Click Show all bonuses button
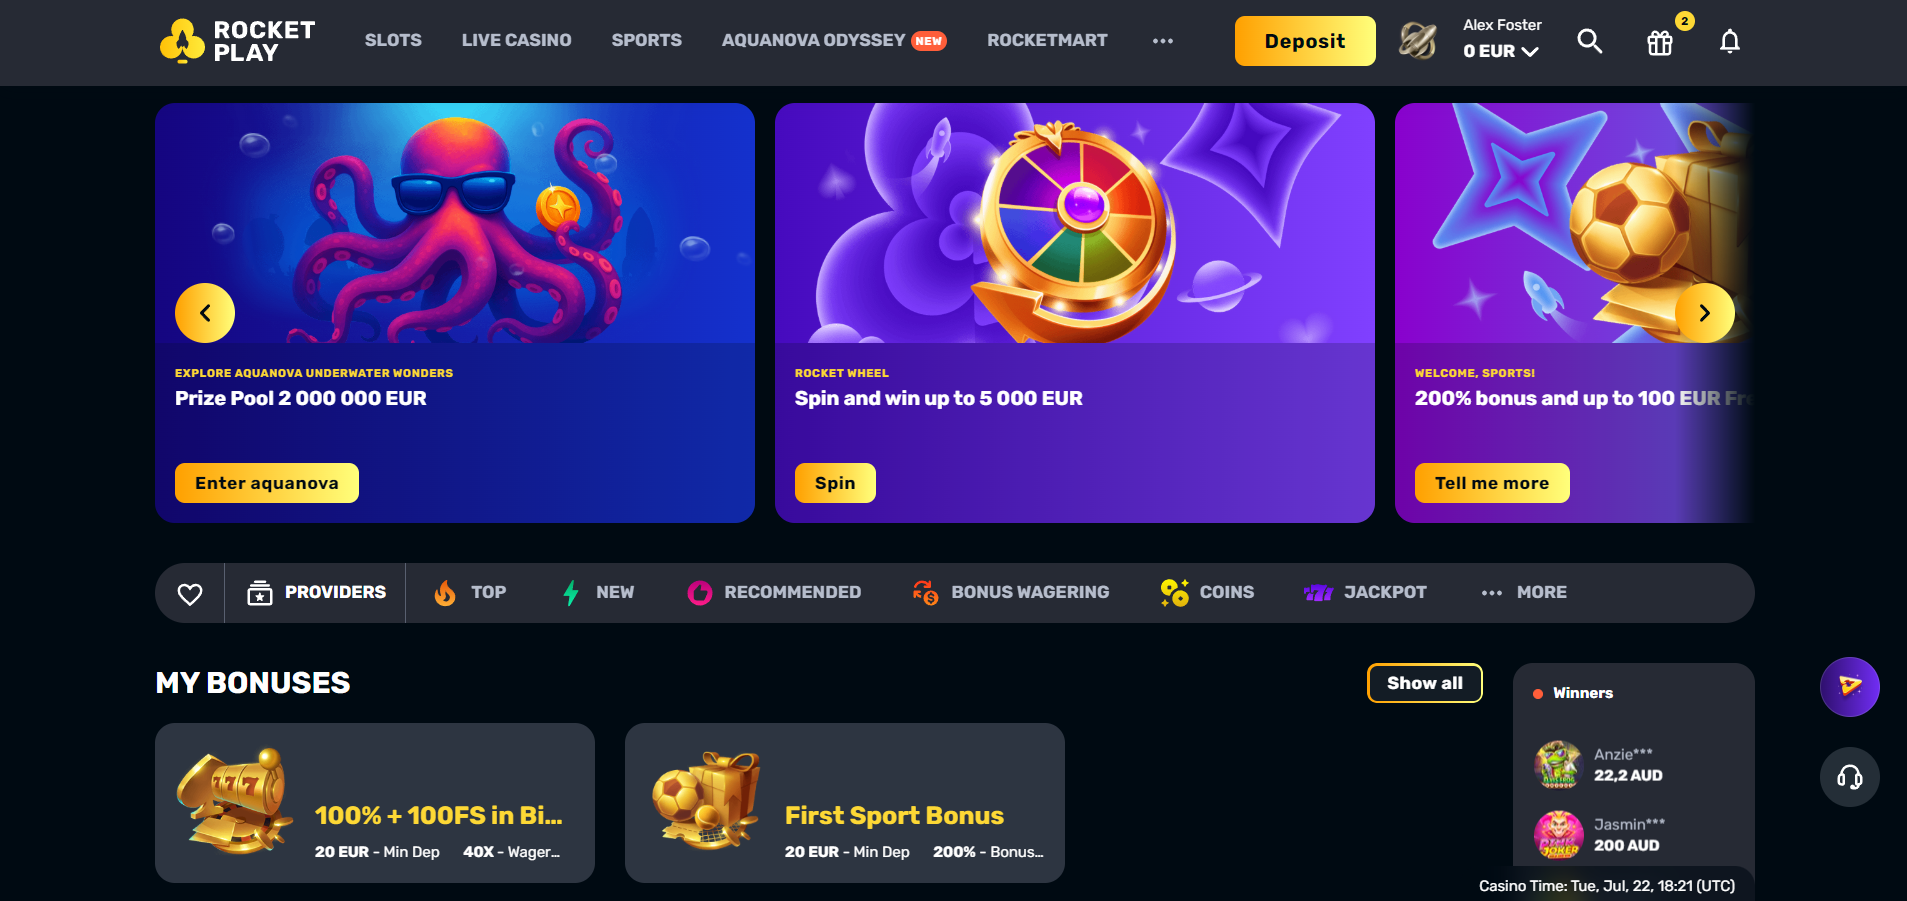The width and height of the screenshot is (1907, 901). [x=1424, y=683]
